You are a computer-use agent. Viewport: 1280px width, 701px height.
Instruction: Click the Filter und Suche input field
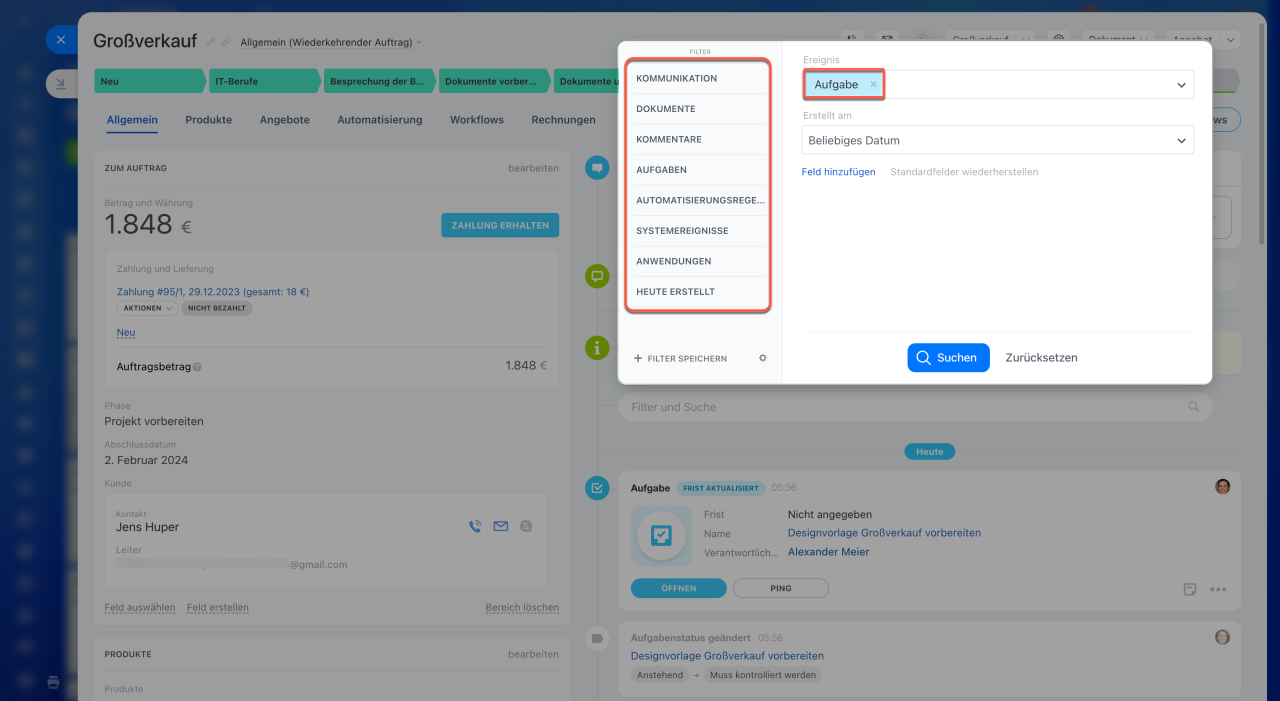click(915, 407)
